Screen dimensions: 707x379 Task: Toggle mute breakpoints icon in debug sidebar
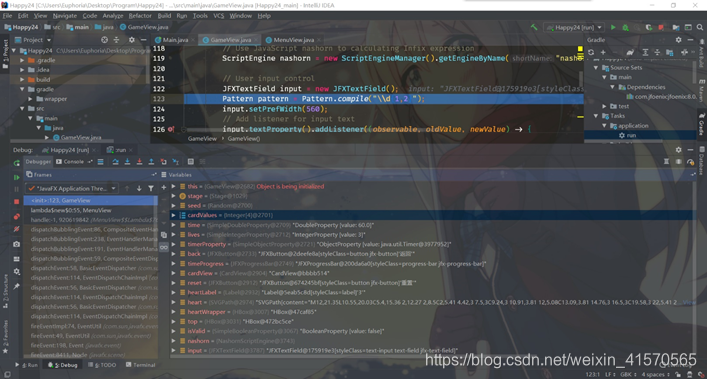tap(17, 229)
